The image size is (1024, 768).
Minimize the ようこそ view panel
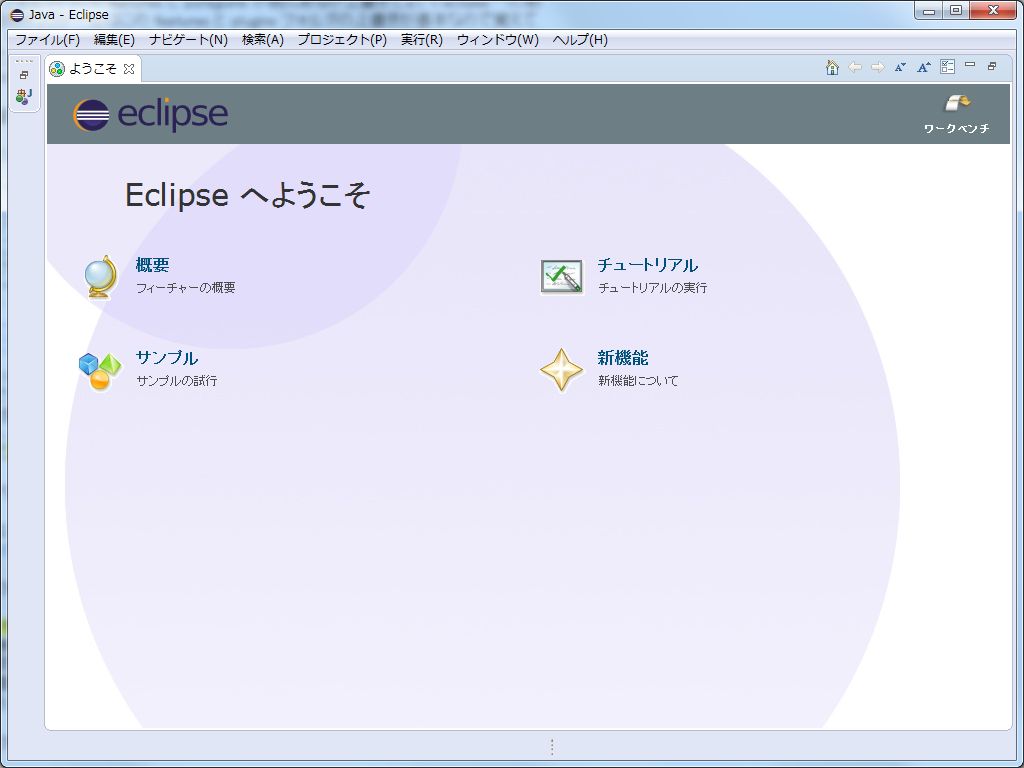(970, 65)
